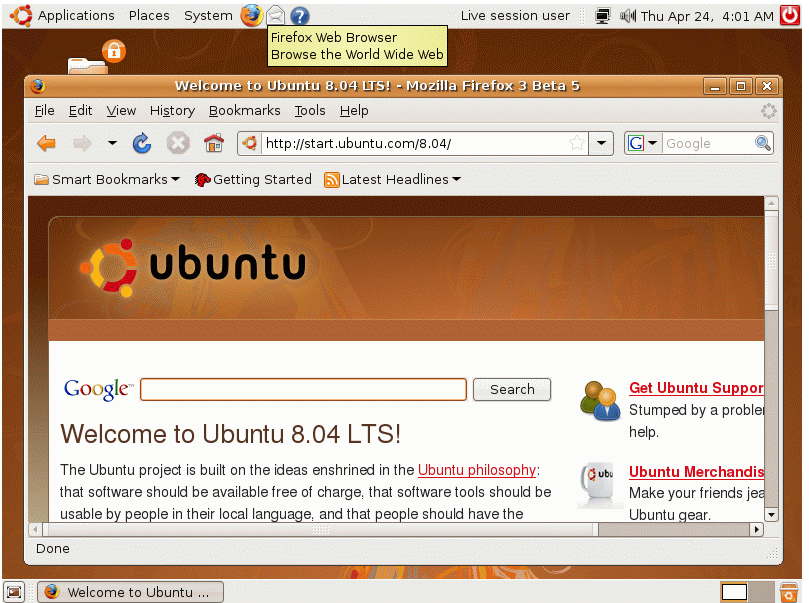This screenshot has width=809, height=603.
Task: Click the search magnifier icon
Action: click(763, 143)
